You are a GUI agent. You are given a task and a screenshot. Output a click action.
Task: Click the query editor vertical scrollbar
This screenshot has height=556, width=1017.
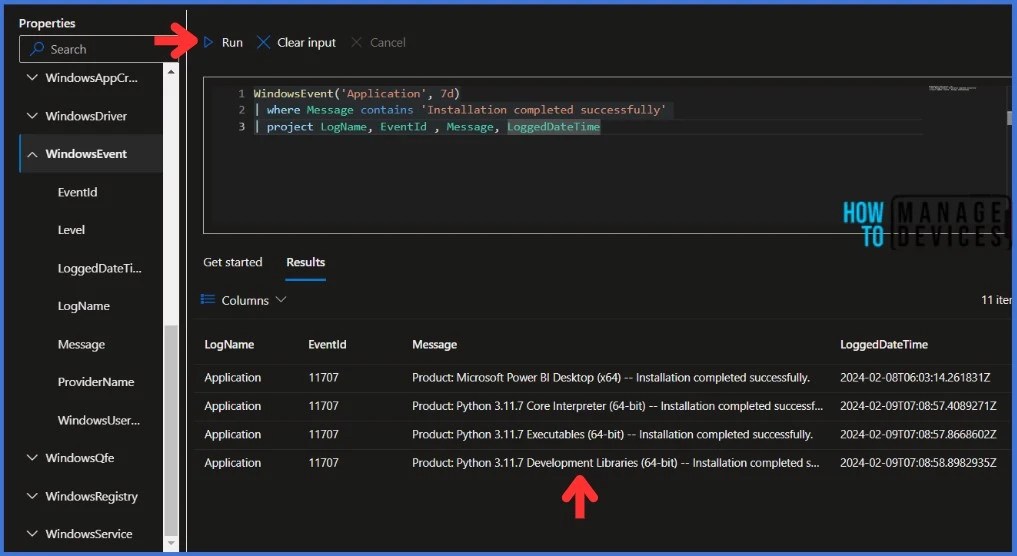pyautogui.click(x=1009, y=117)
